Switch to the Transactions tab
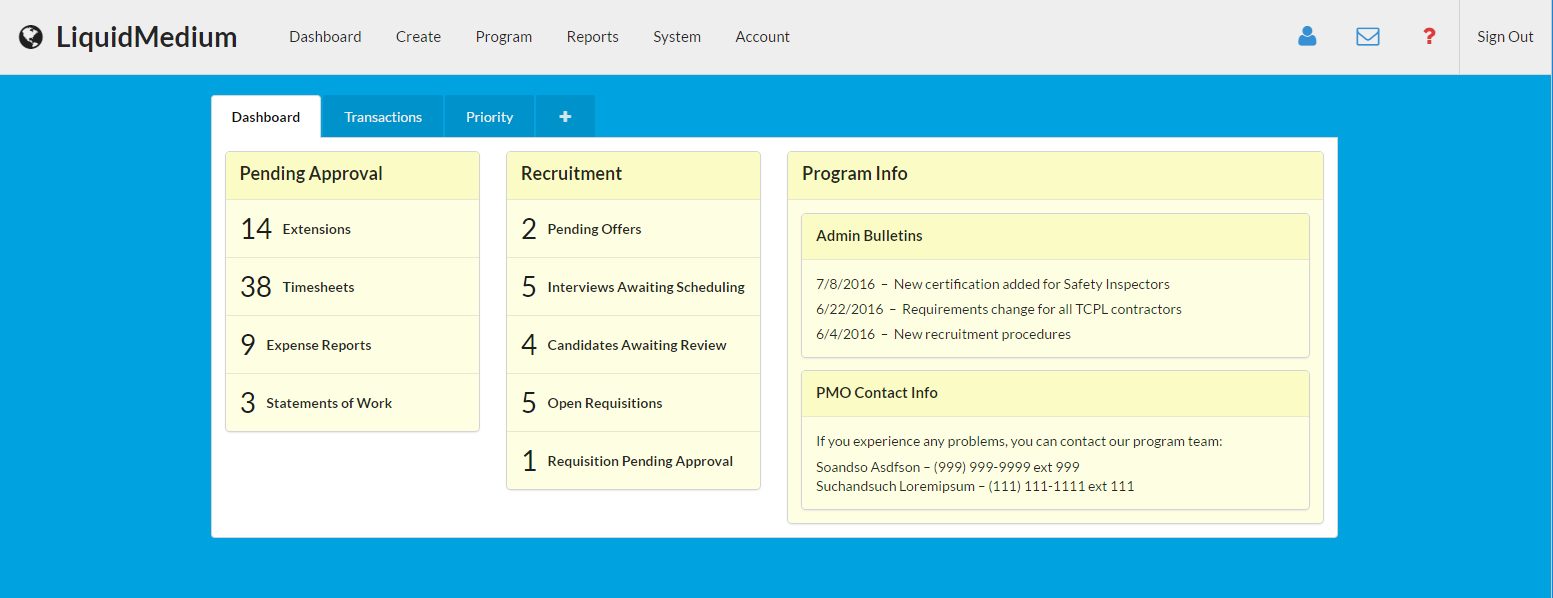 383,117
